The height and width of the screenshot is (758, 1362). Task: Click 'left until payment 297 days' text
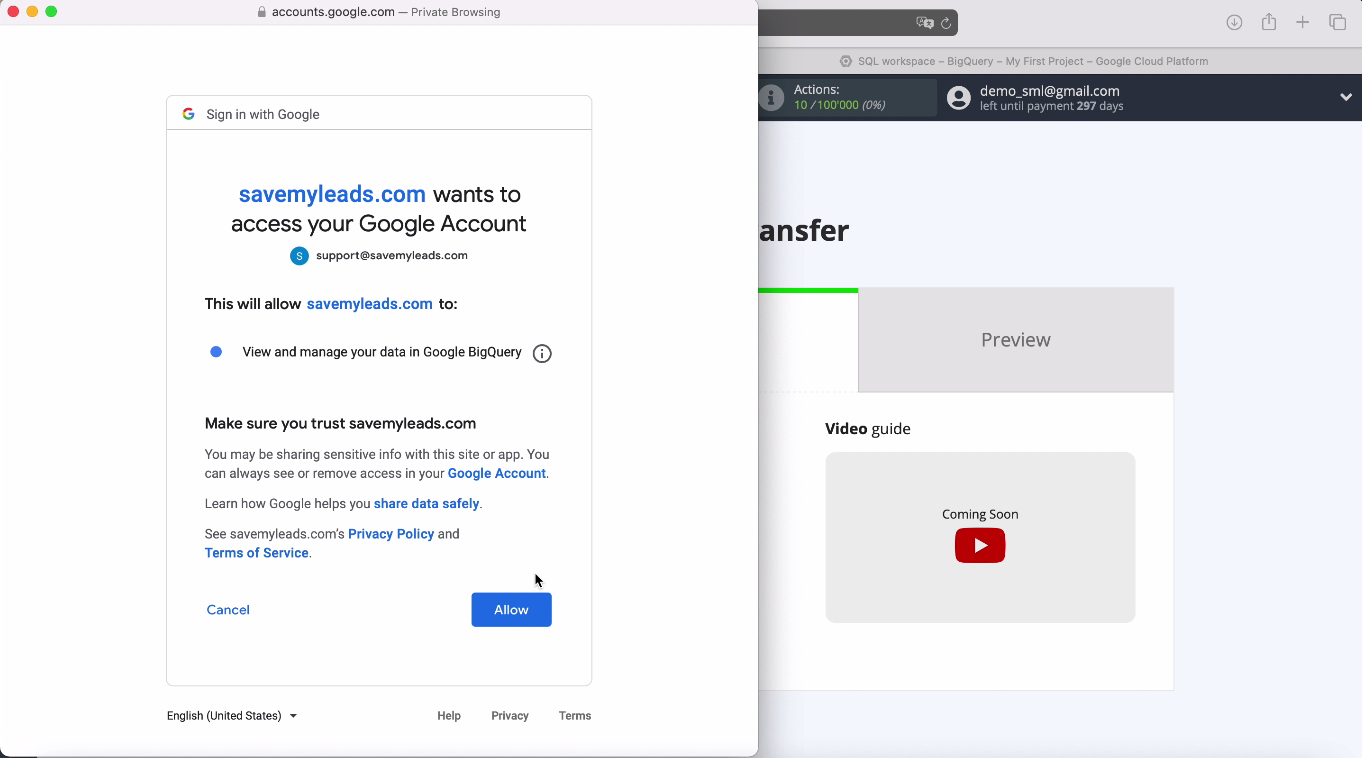[1051, 106]
